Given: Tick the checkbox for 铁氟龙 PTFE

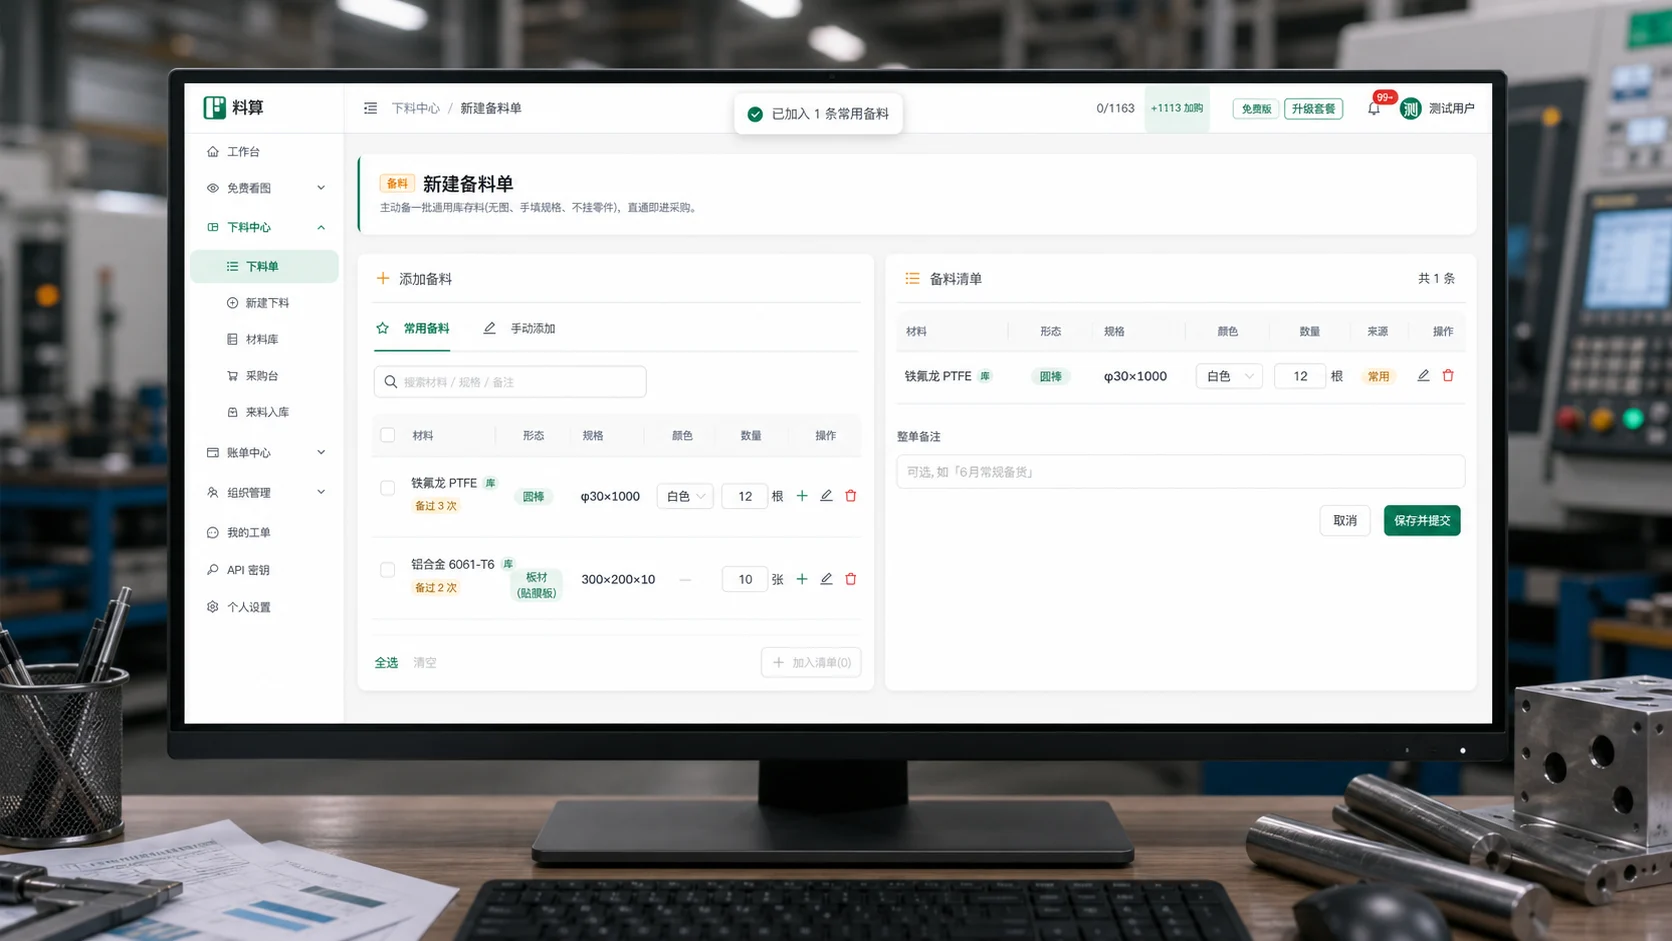Looking at the screenshot, I should click(x=388, y=488).
